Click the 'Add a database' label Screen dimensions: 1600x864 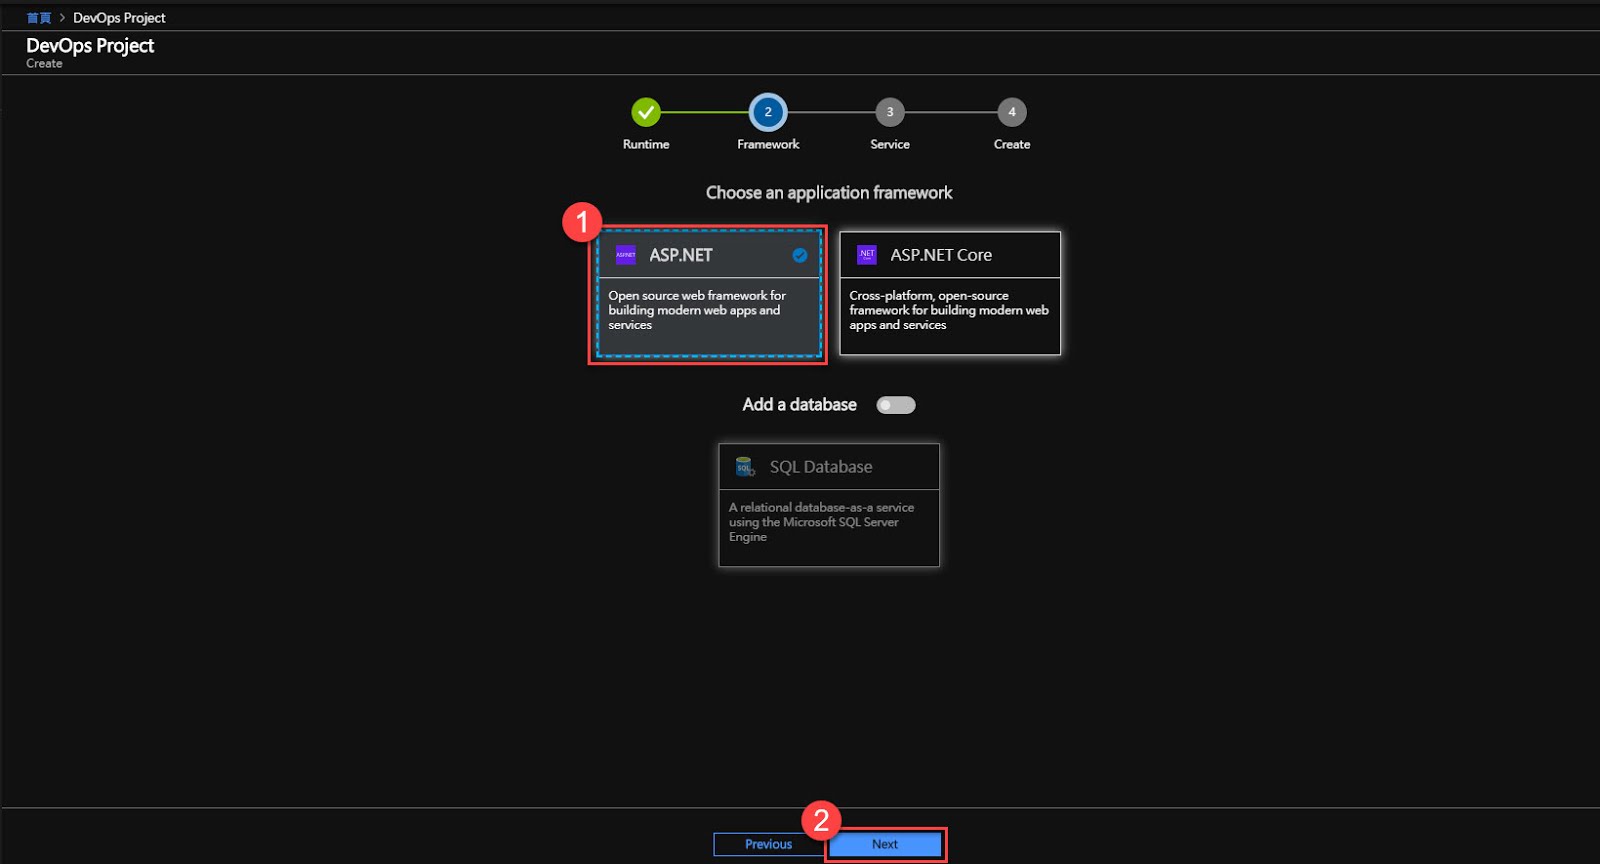pyautogui.click(x=799, y=405)
